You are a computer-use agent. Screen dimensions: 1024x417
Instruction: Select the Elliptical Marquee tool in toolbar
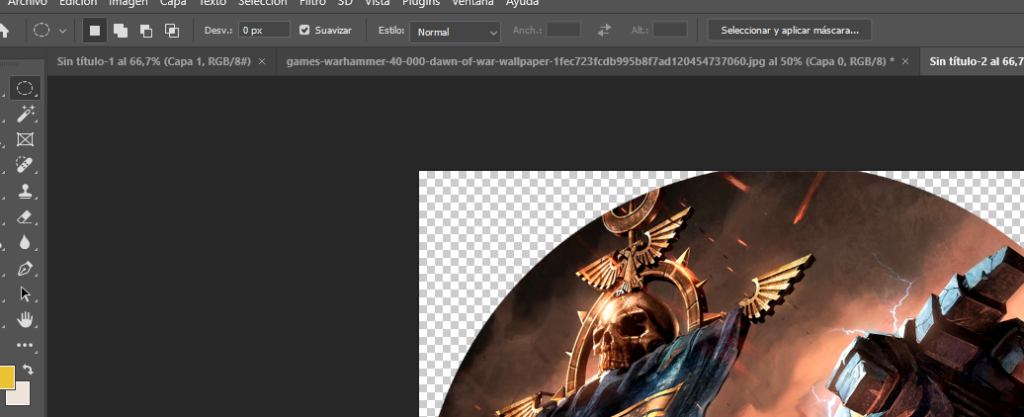(26, 89)
